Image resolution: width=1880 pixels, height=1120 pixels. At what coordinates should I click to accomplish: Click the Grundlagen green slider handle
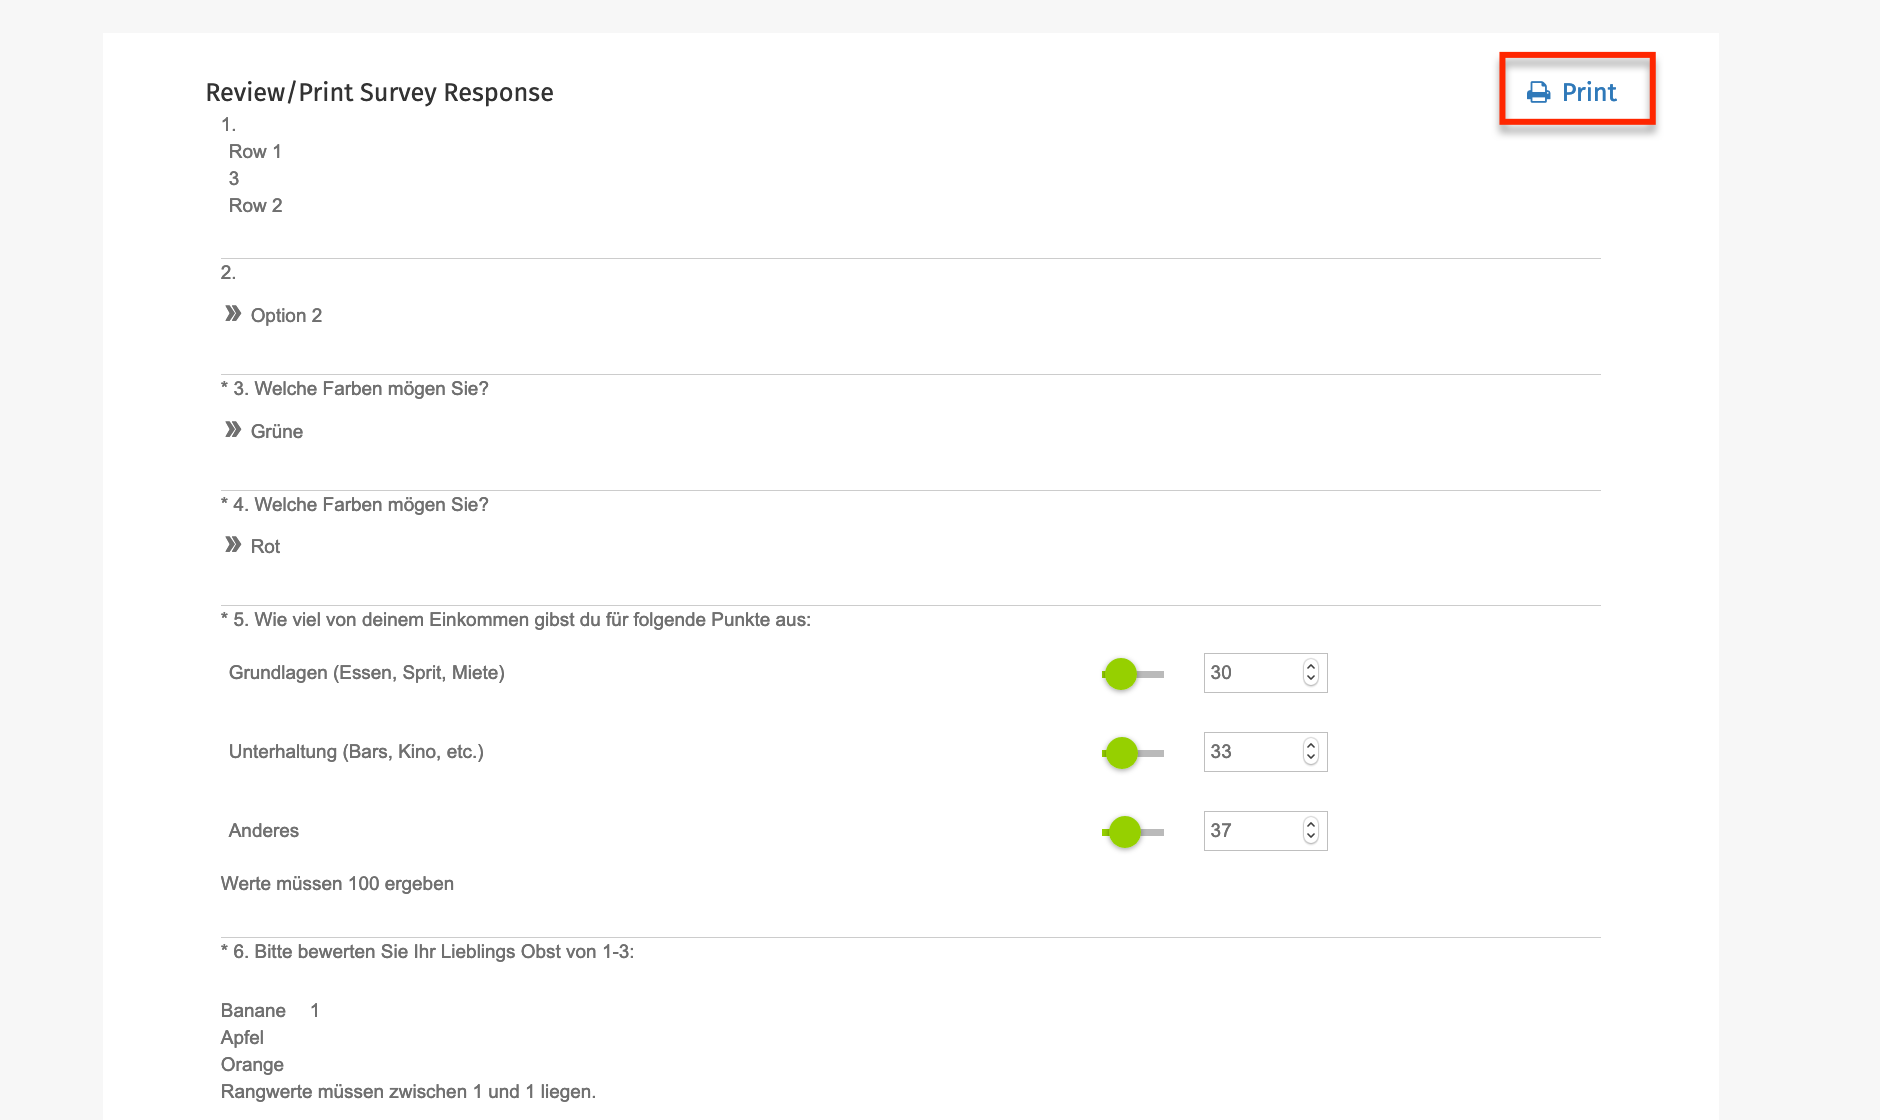[x=1121, y=674]
